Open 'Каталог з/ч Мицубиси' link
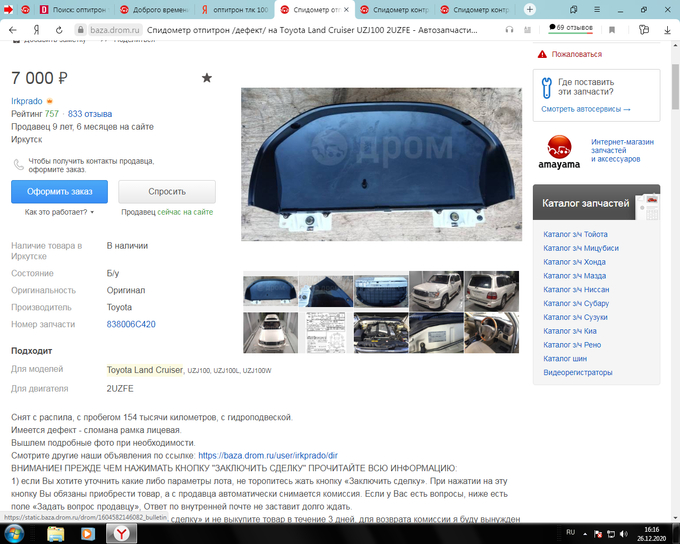680x544 pixels. point(581,248)
